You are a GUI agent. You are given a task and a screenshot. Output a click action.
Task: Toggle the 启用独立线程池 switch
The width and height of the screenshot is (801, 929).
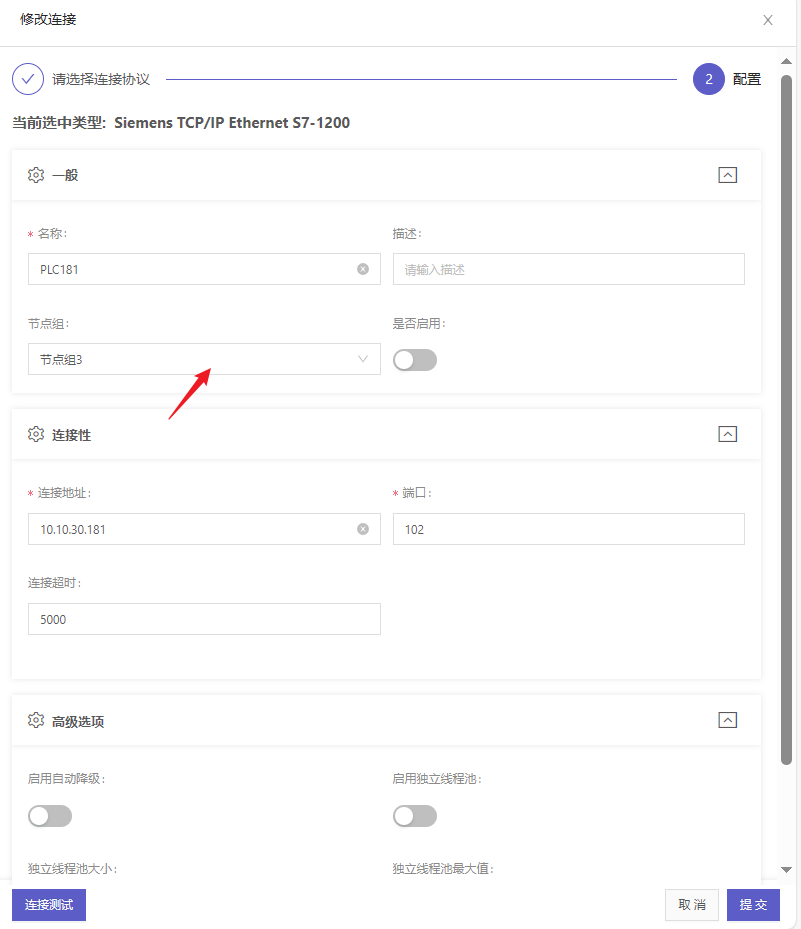click(x=415, y=816)
